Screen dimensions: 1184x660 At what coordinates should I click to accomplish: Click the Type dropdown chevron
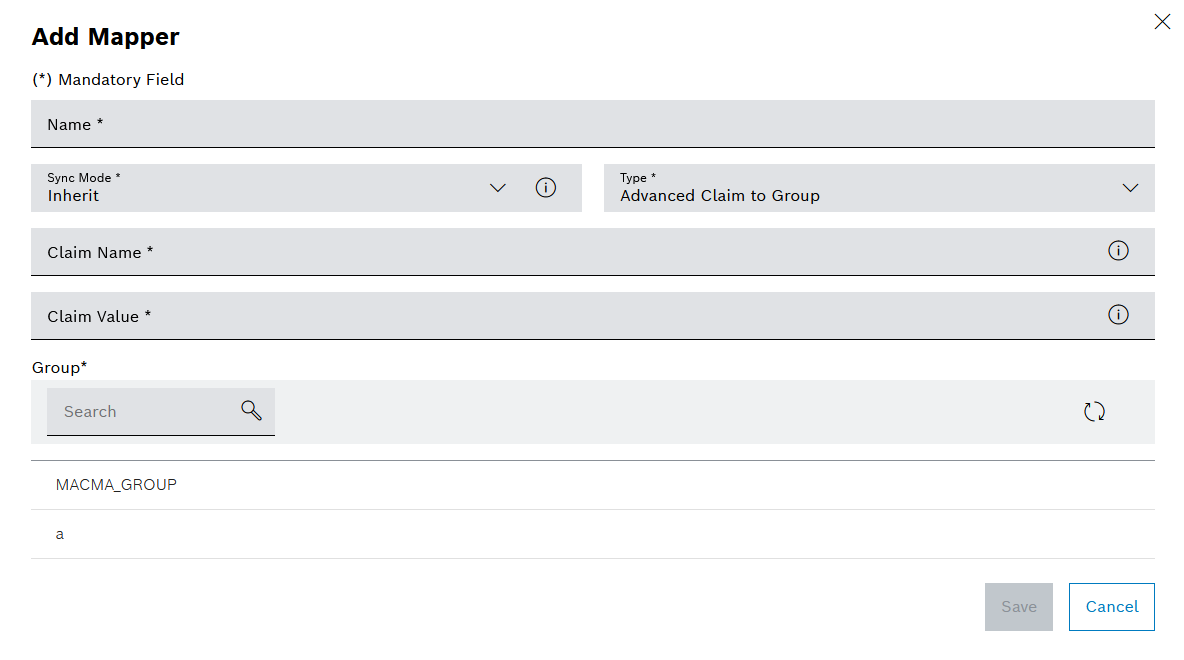click(x=1131, y=187)
